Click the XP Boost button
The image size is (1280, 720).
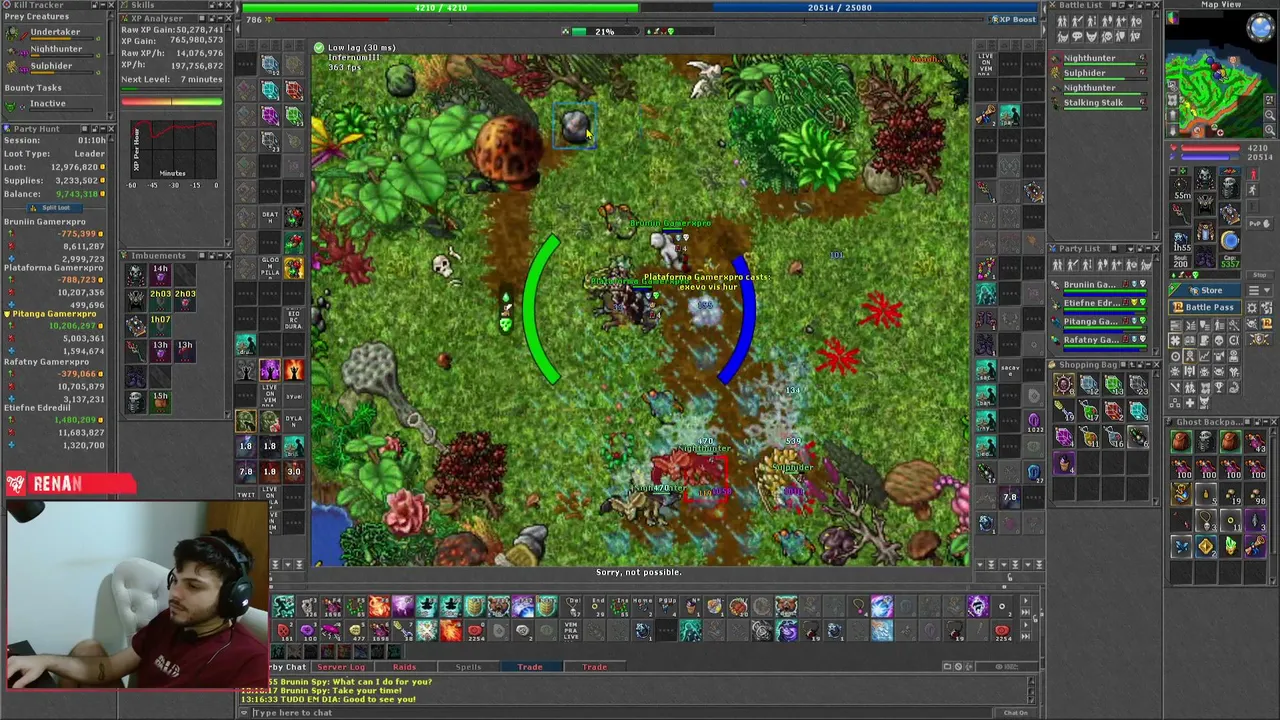coord(1014,20)
